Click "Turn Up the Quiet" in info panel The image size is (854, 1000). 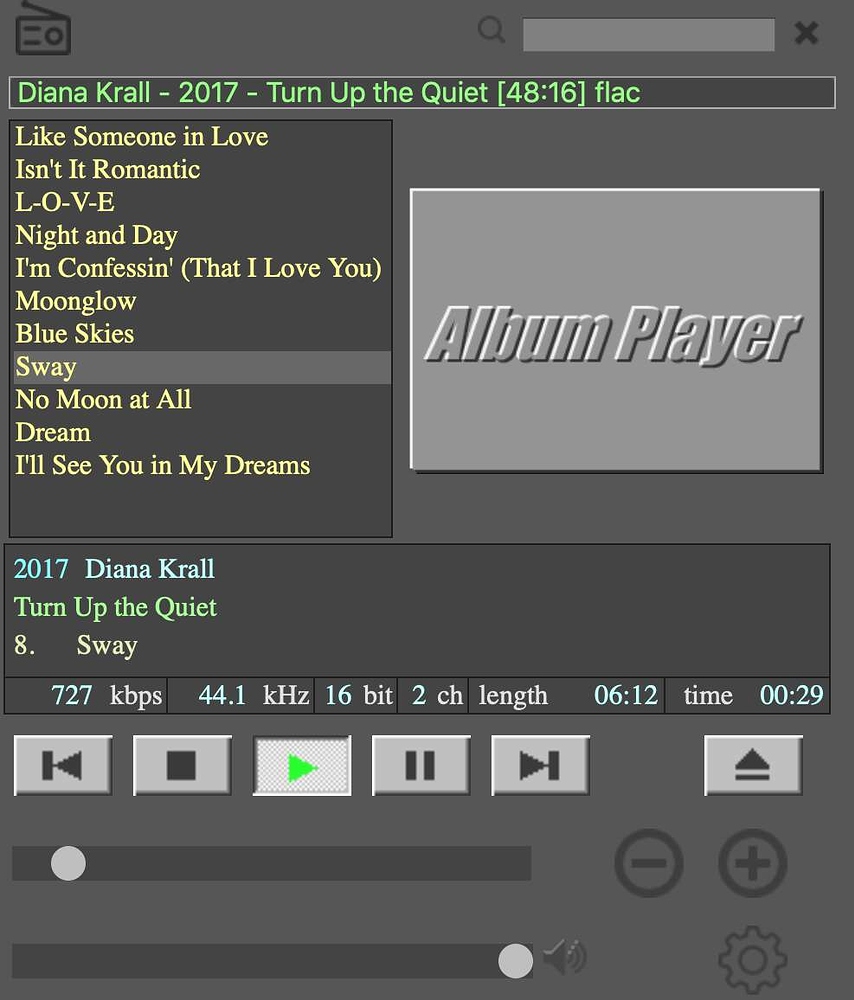point(115,607)
